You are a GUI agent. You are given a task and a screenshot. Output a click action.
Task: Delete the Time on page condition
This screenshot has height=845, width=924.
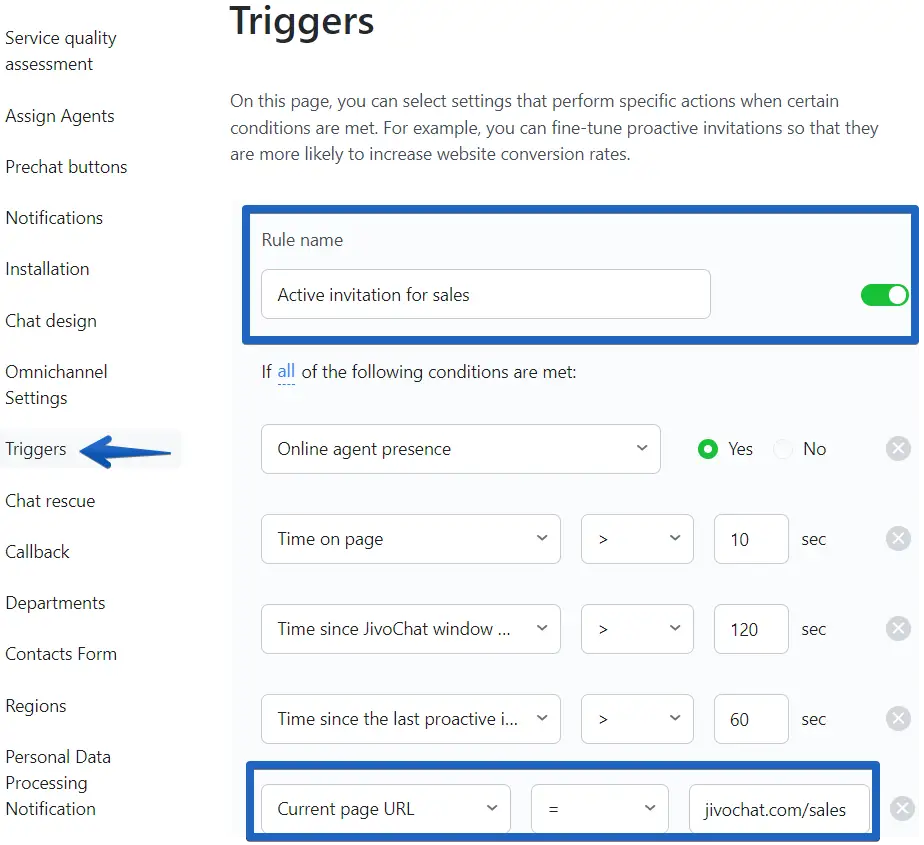(x=898, y=539)
